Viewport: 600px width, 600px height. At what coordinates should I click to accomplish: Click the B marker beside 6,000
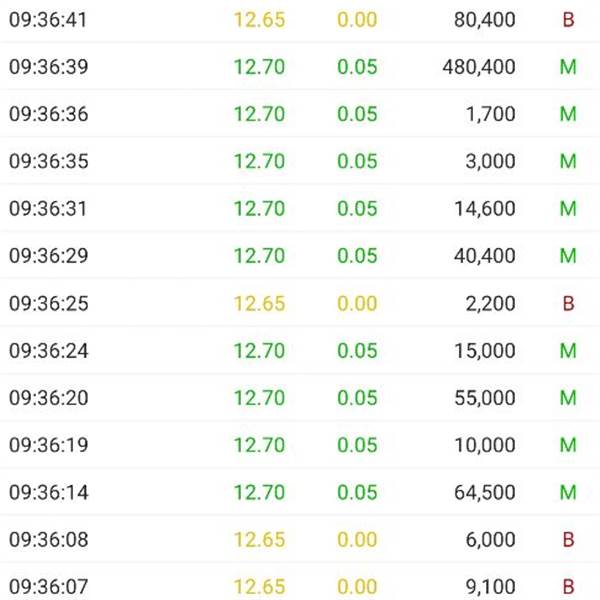pyautogui.click(x=568, y=539)
